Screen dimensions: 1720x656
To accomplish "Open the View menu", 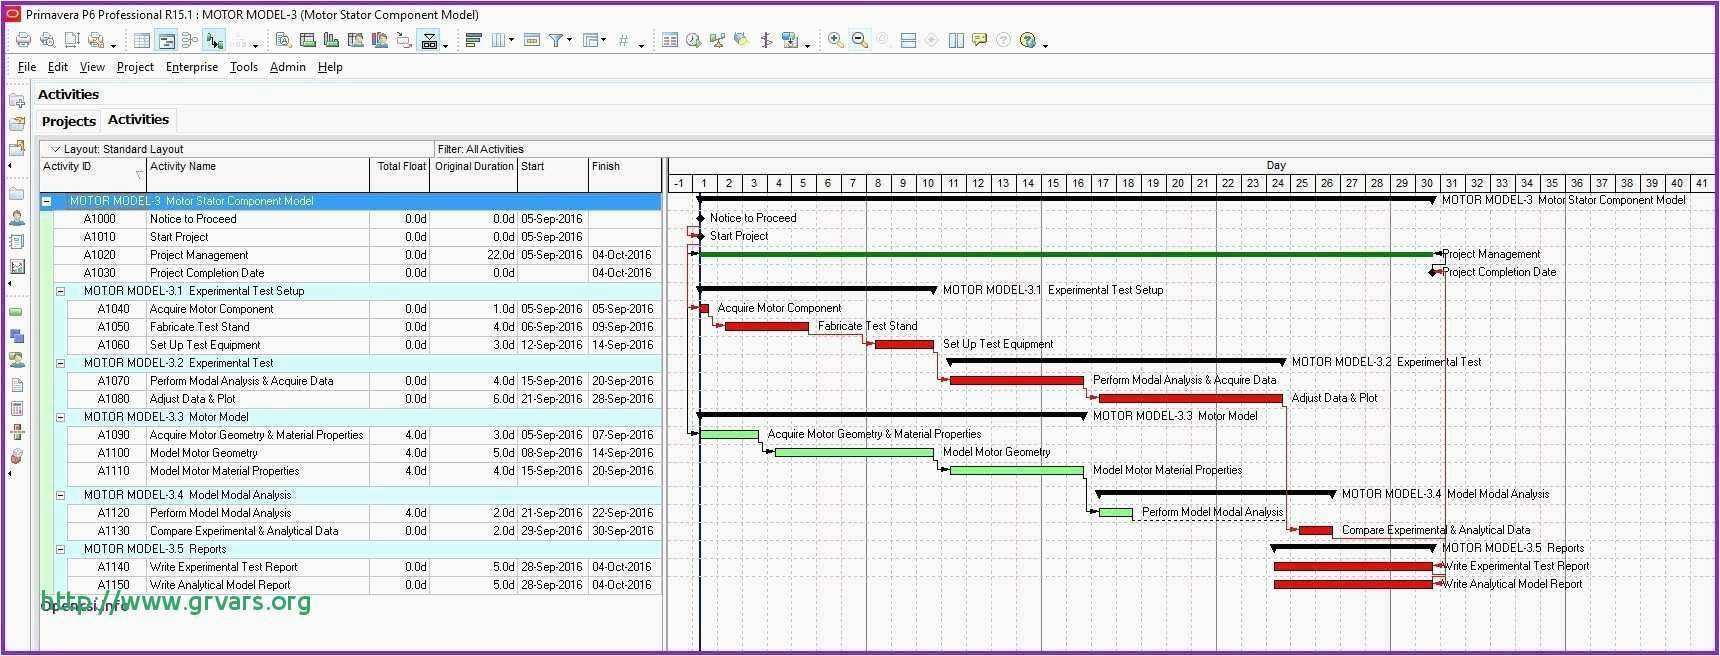I will coord(92,67).
